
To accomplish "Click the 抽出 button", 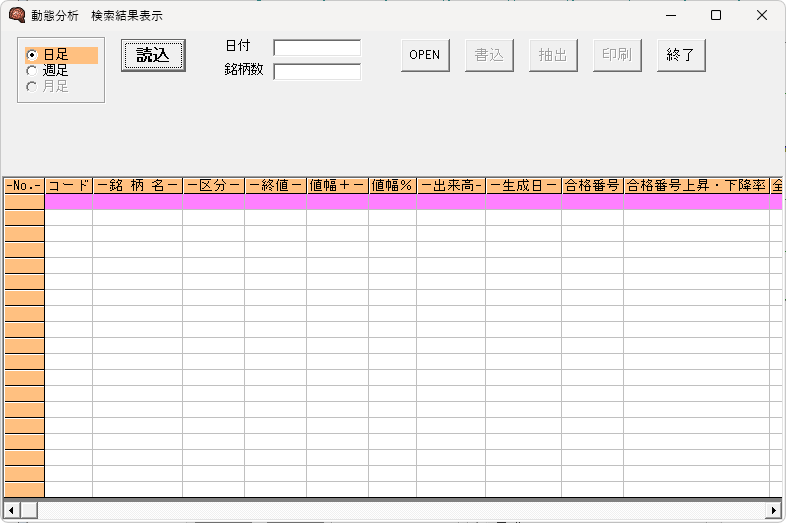I will click(x=553, y=55).
